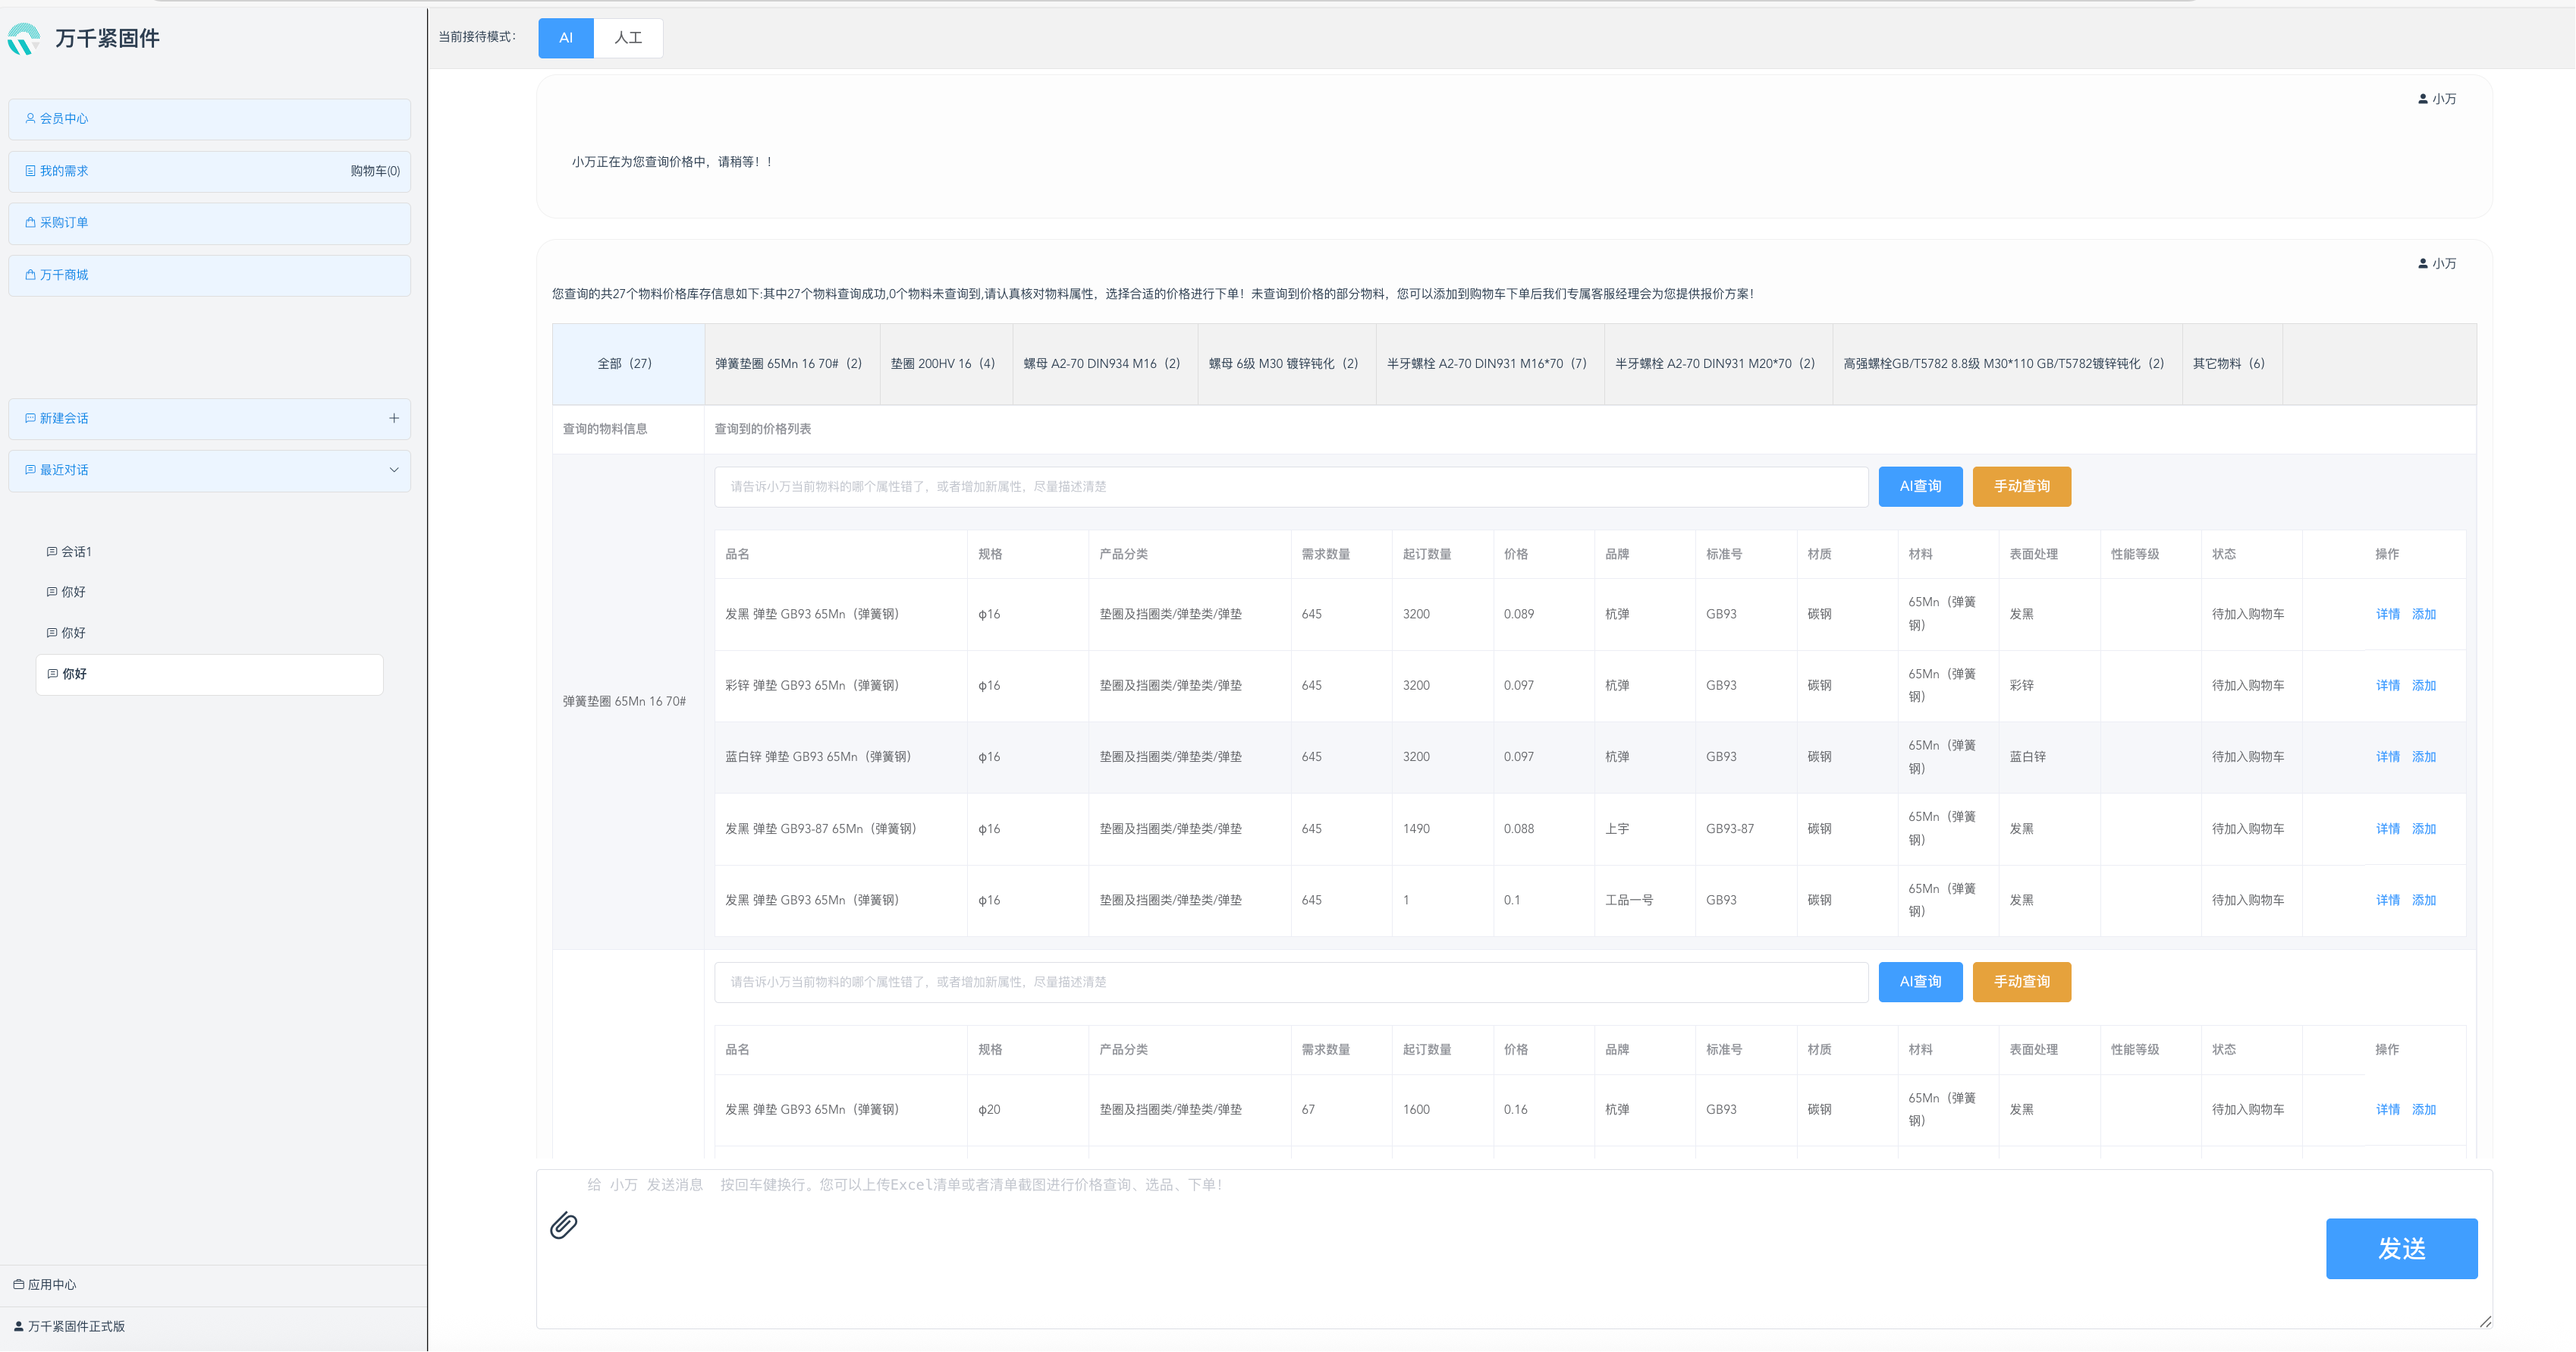Open 采购订单 in the sidebar
The image size is (2576, 1352).
(64, 222)
